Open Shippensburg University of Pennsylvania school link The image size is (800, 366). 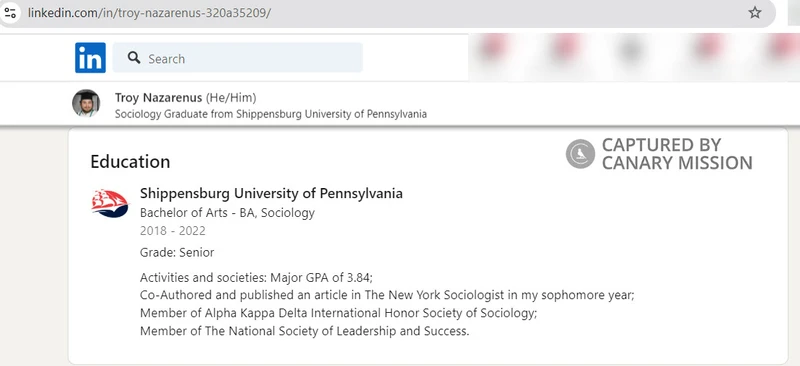pos(271,194)
